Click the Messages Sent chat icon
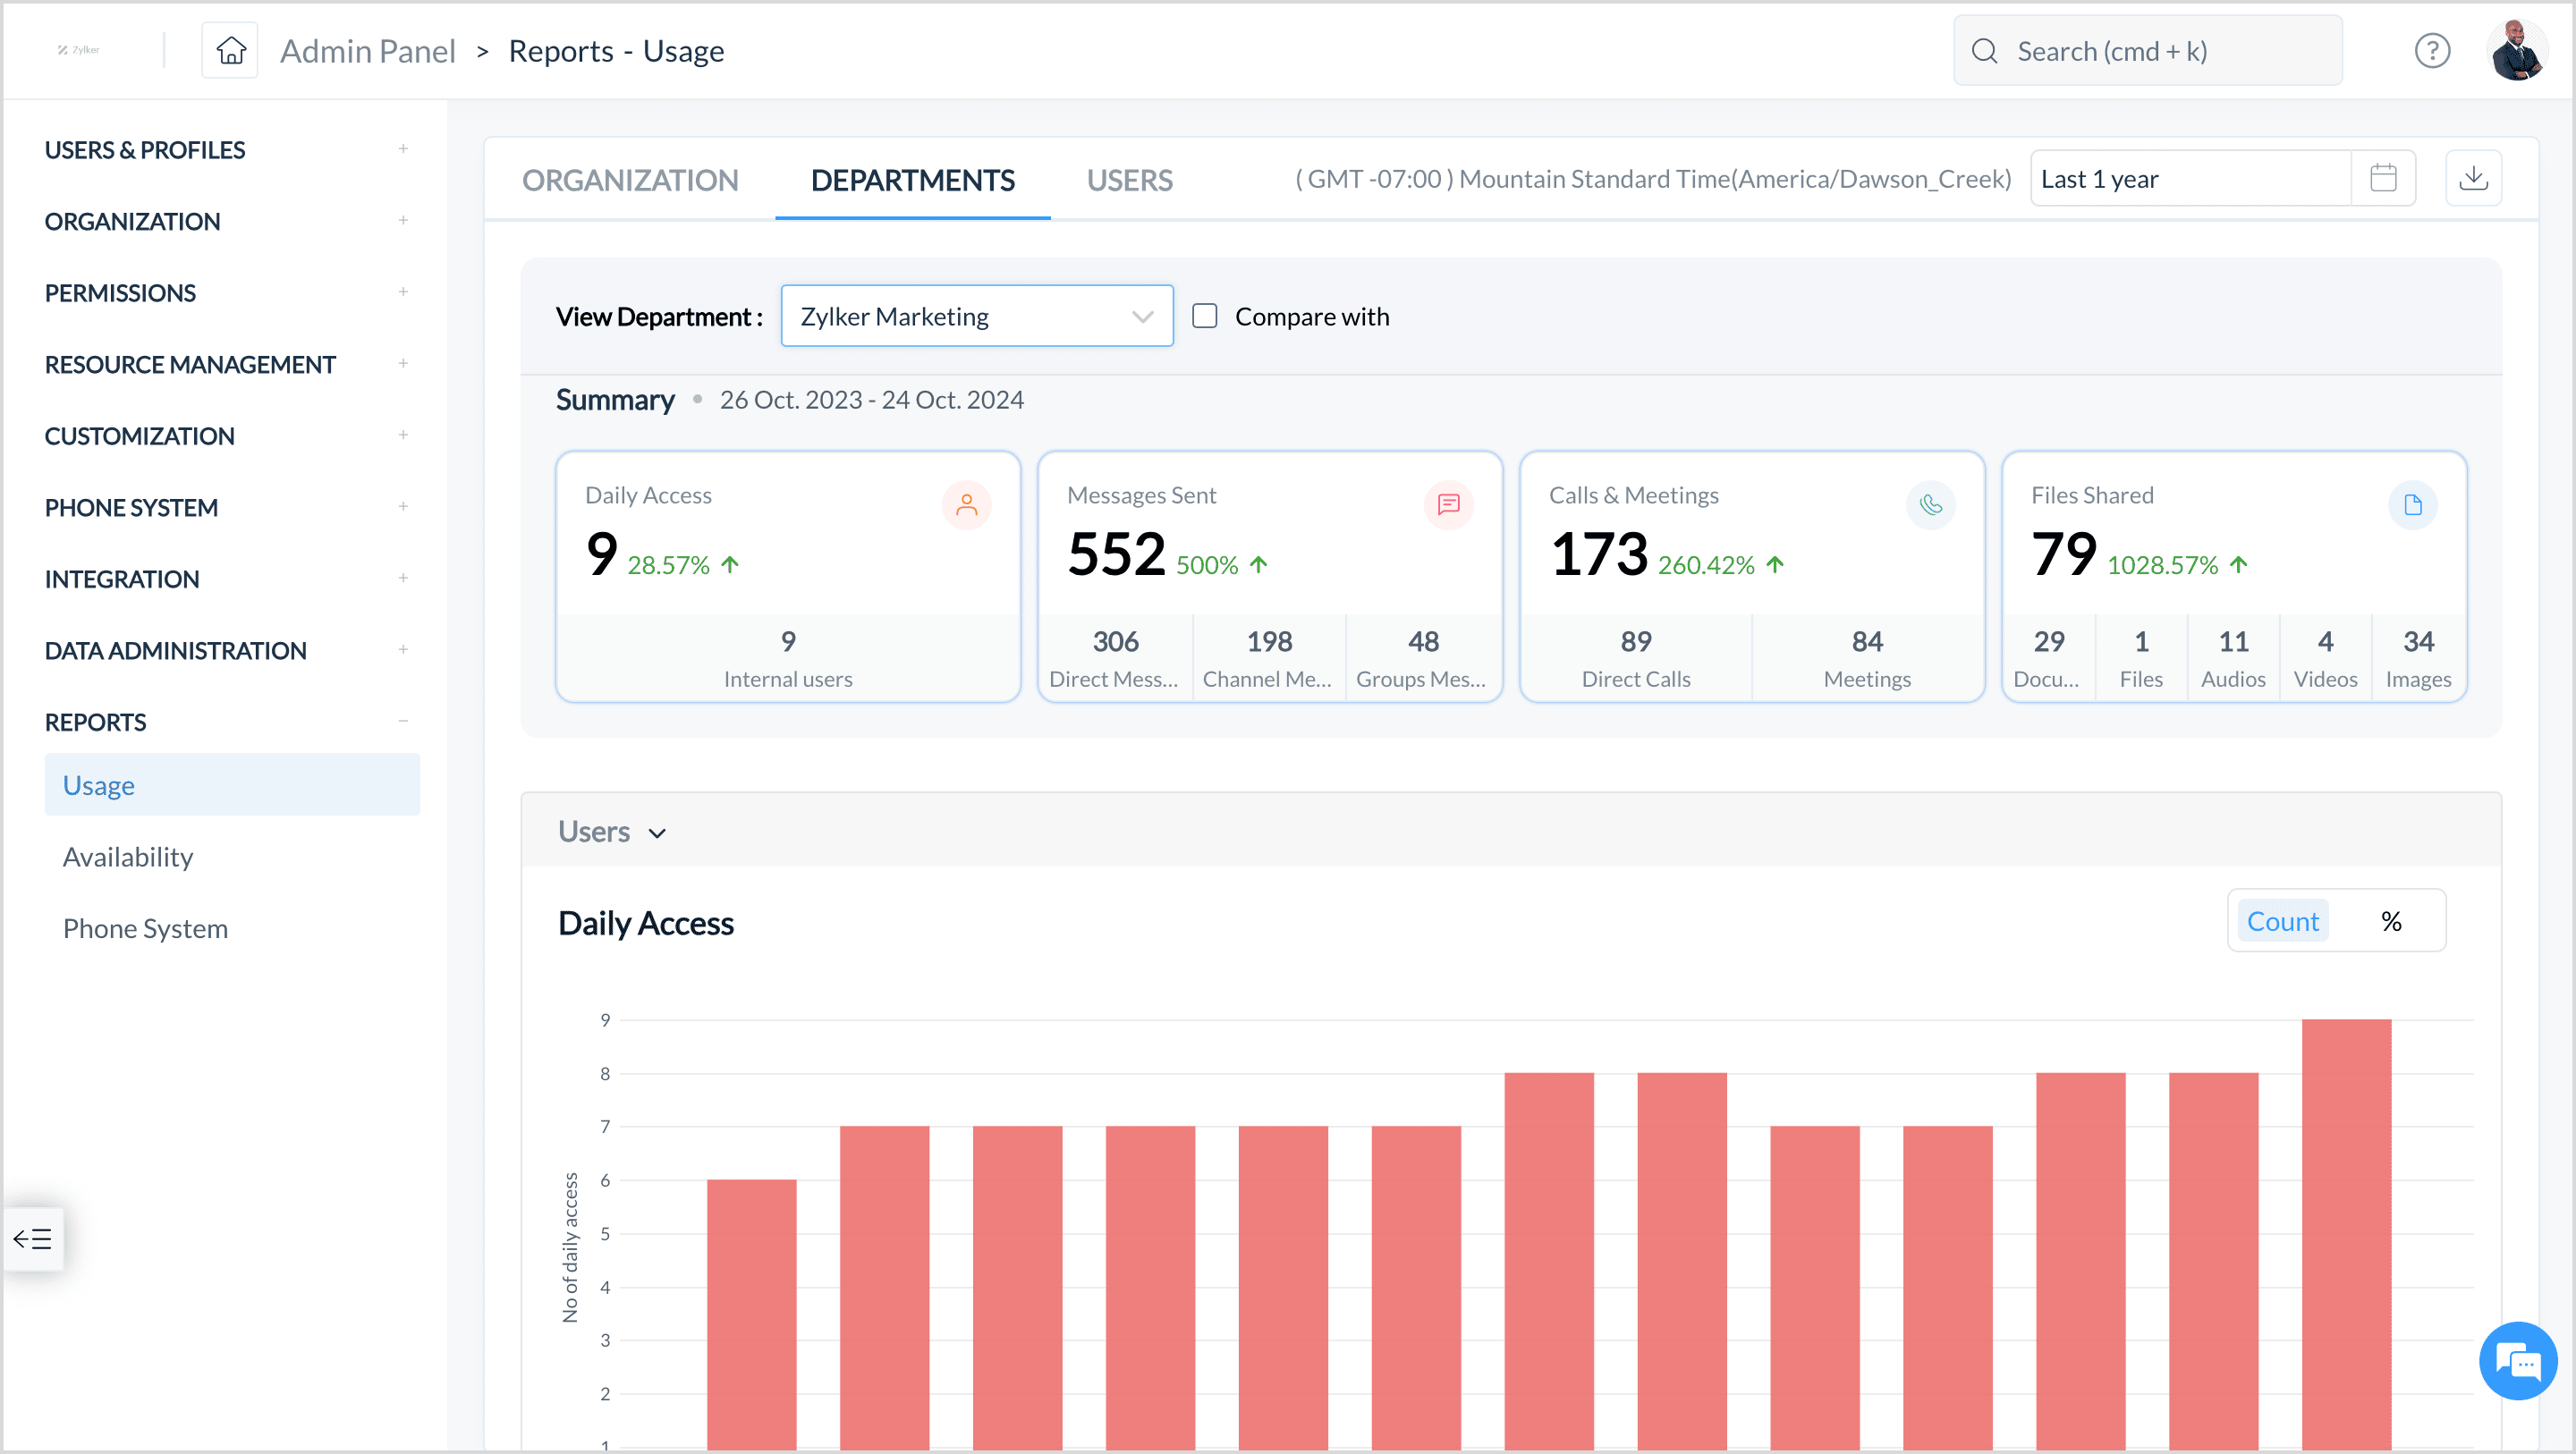This screenshot has height=1454, width=2576. pos(1448,504)
